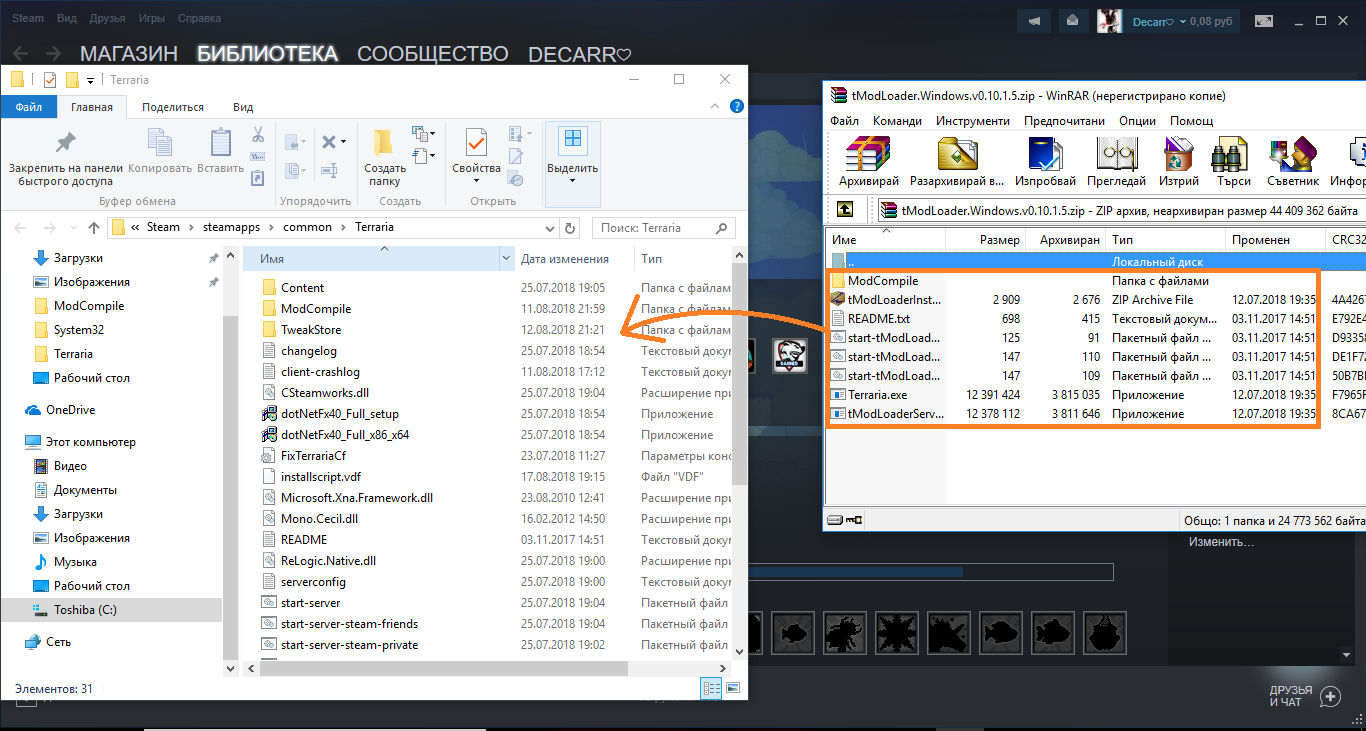Click the Archive (Архивирай) icon in WinRAR
Screen dimensions: 1366x731
point(868,156)
